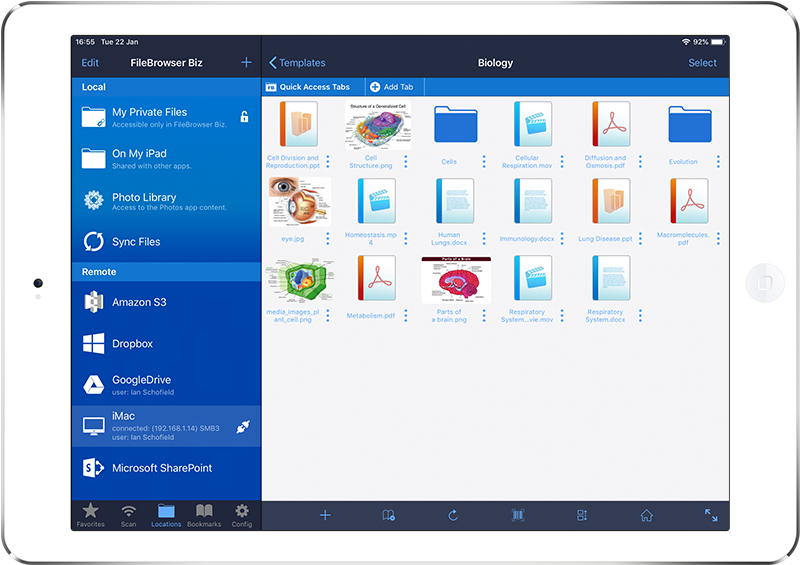Tap the home icon
The width and height of the screenshot is (800, 565).
point(646,515)
